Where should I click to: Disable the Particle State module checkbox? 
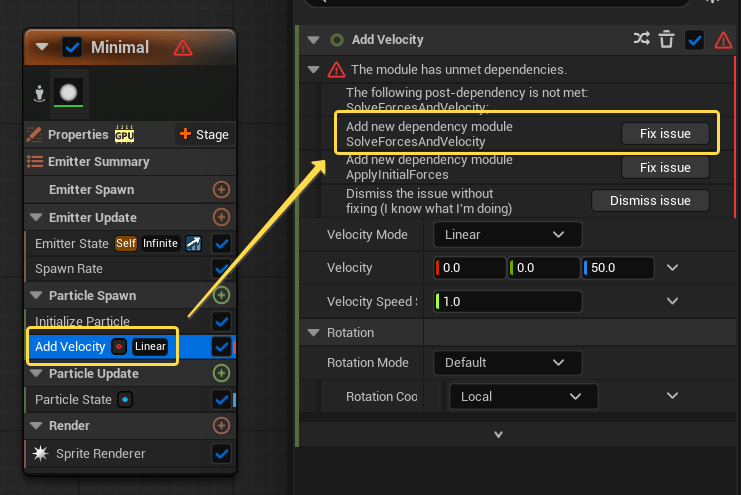click(x=221, y=400)
